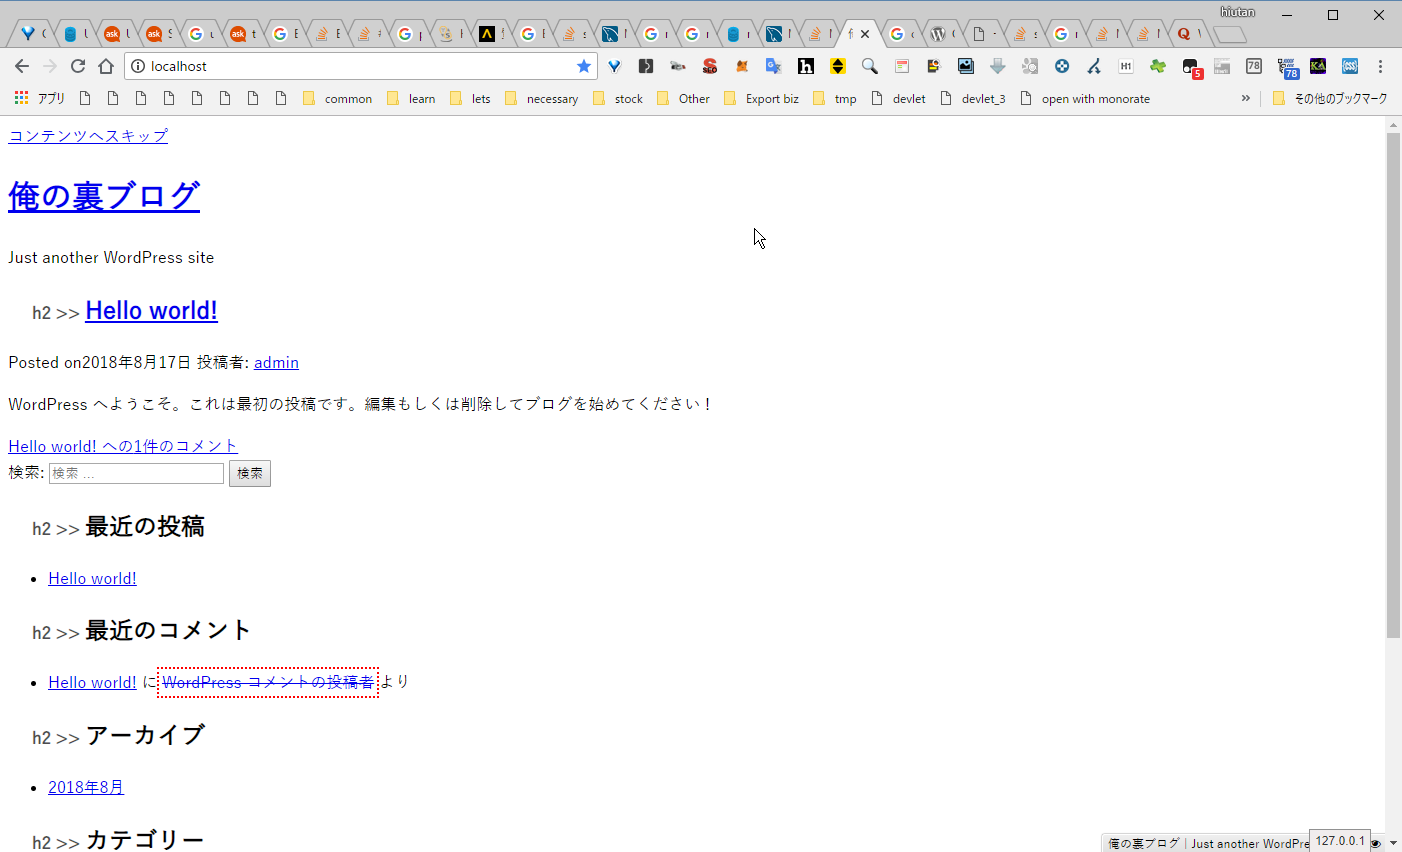Open the Chrome three-dot menu
The image size is (1402, 852).
[1380, 66]
